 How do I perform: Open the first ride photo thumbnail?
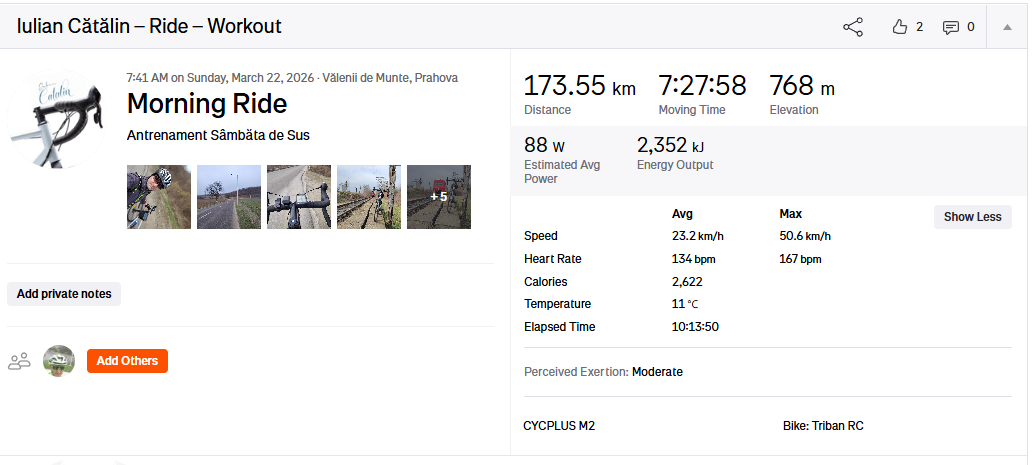pos(158,197)
